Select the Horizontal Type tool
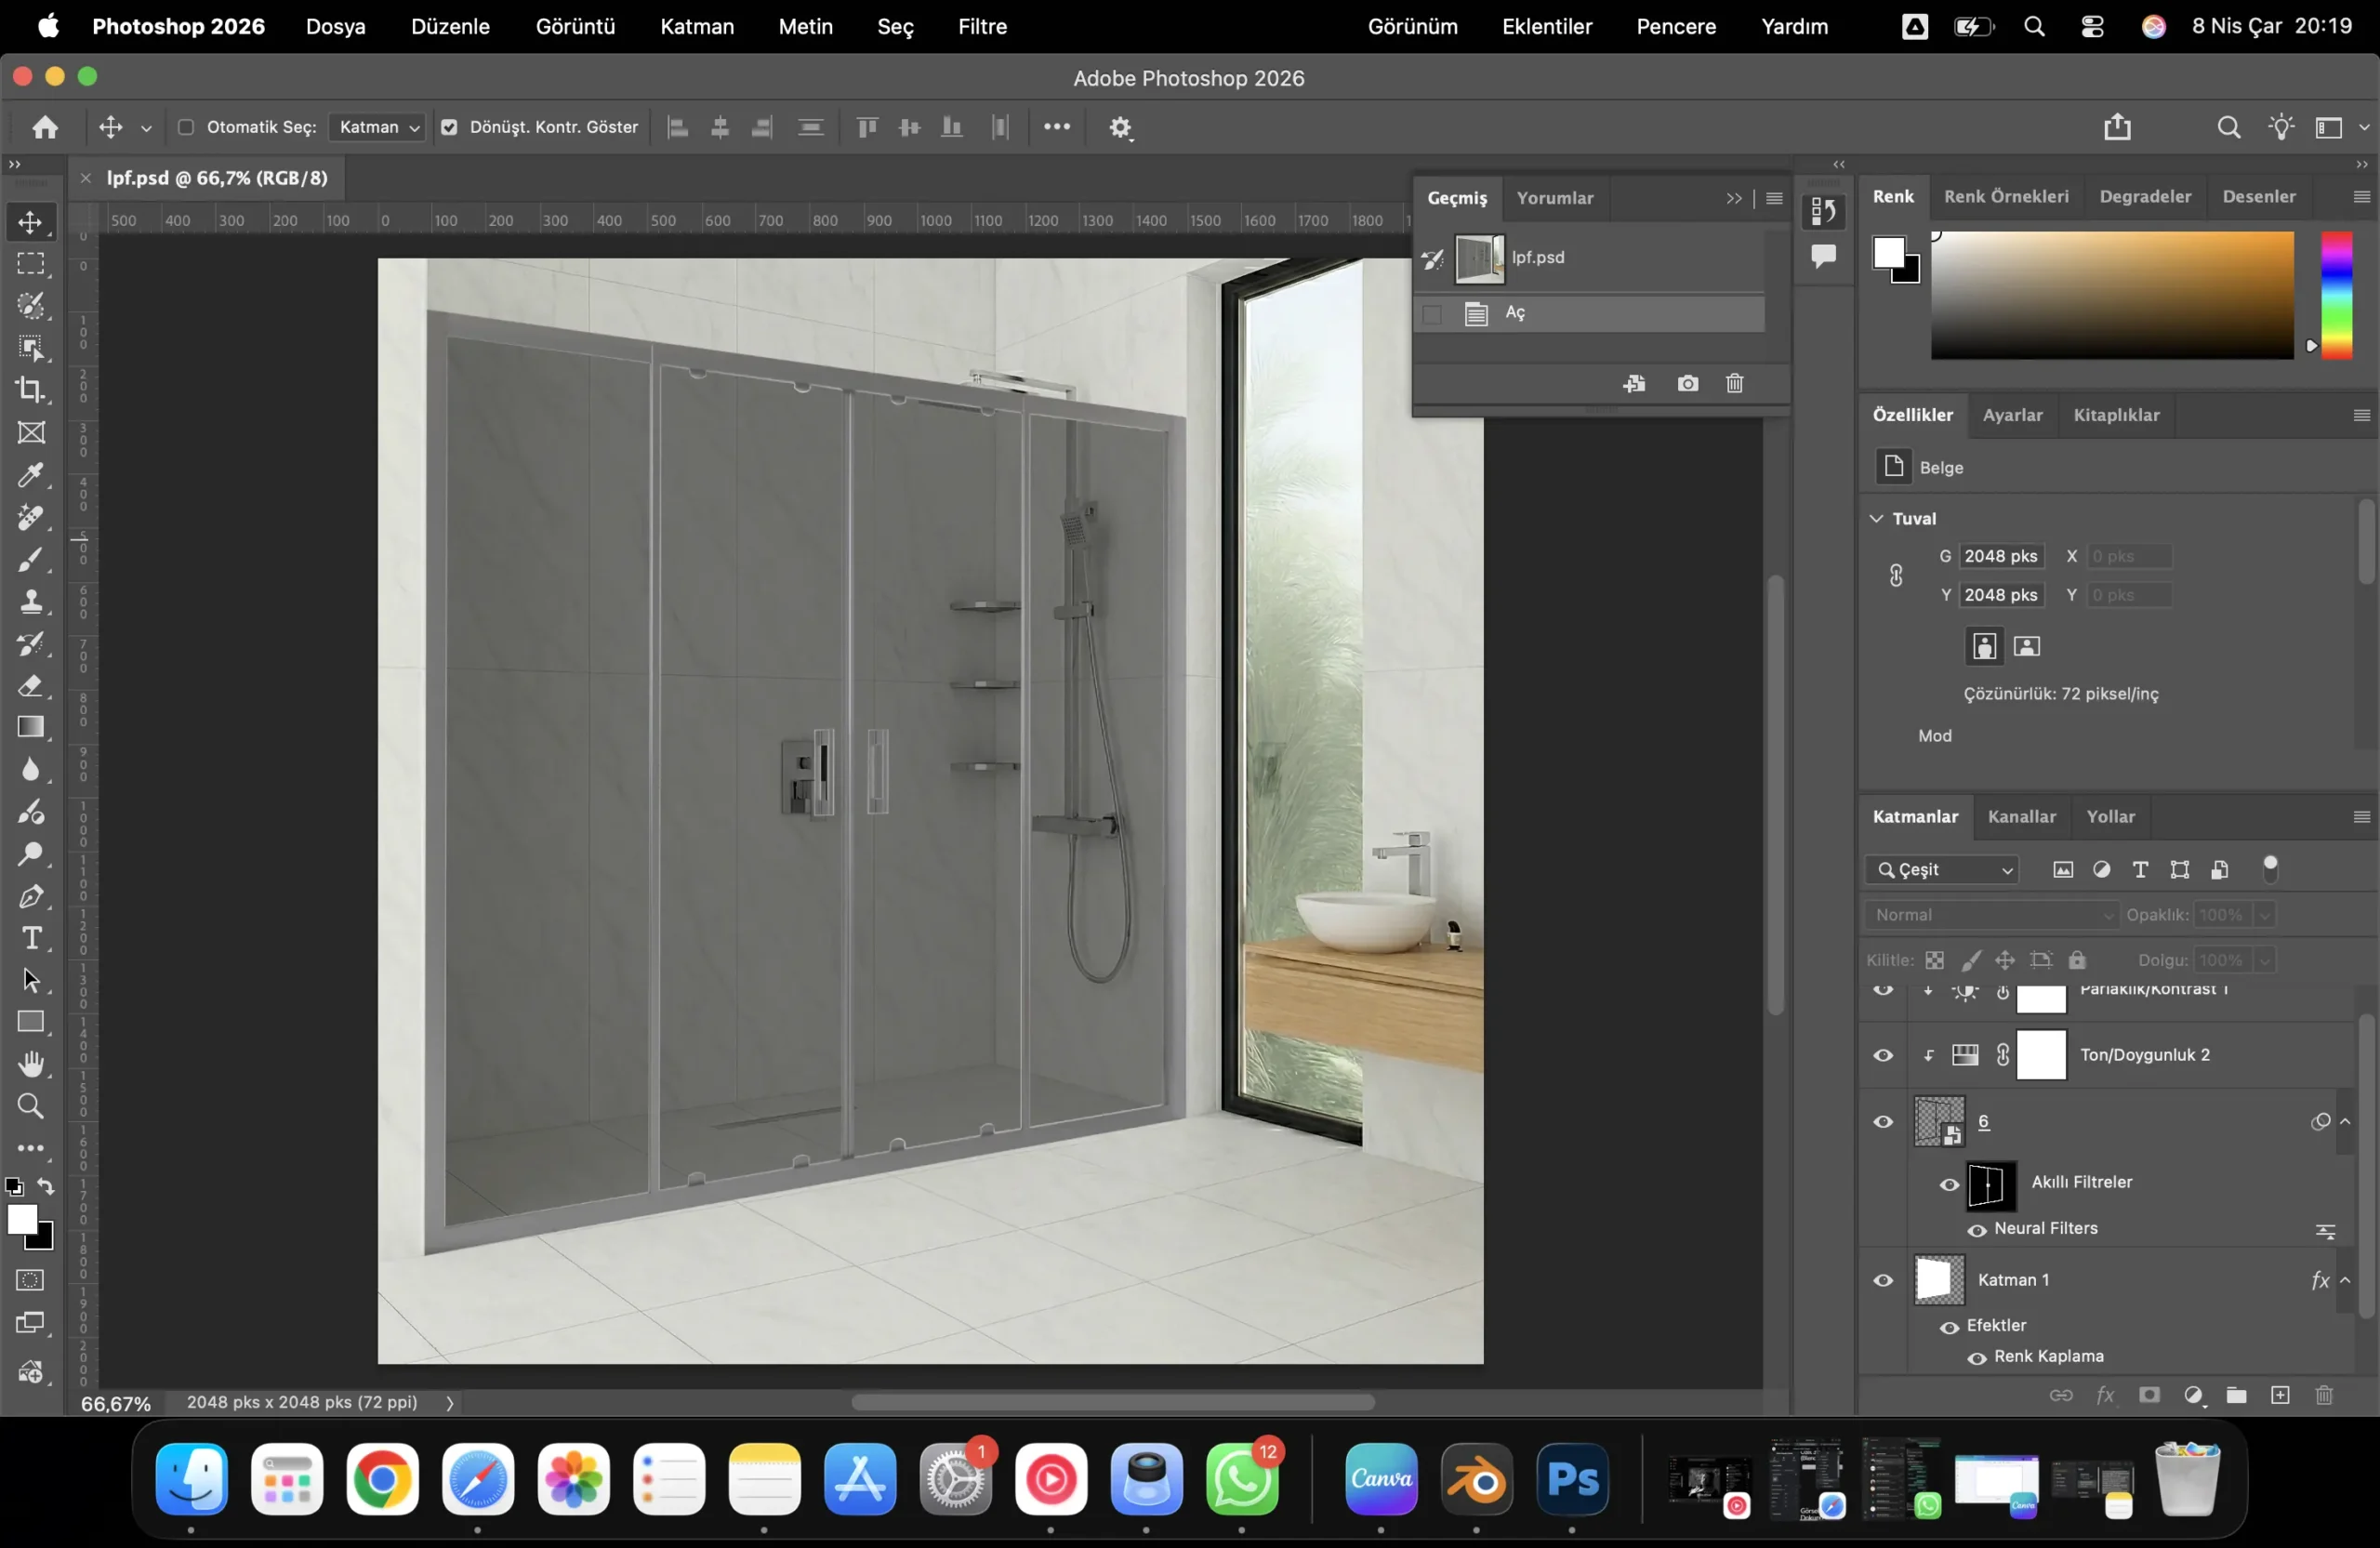This screenshot has height=1548, width=2380. pyautogui.click(x=31, y=938)
